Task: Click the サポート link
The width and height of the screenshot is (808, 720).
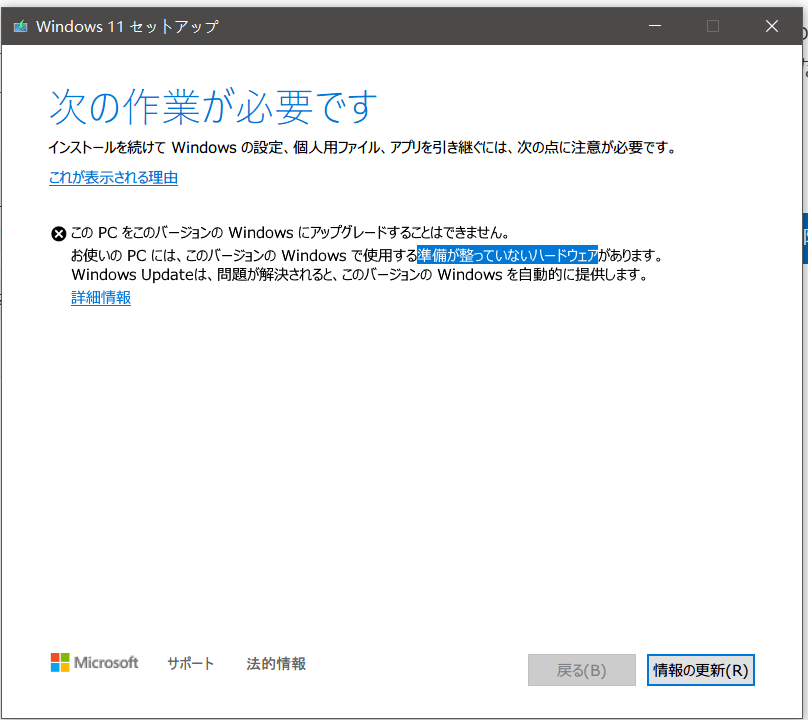Action: [191, 663]
